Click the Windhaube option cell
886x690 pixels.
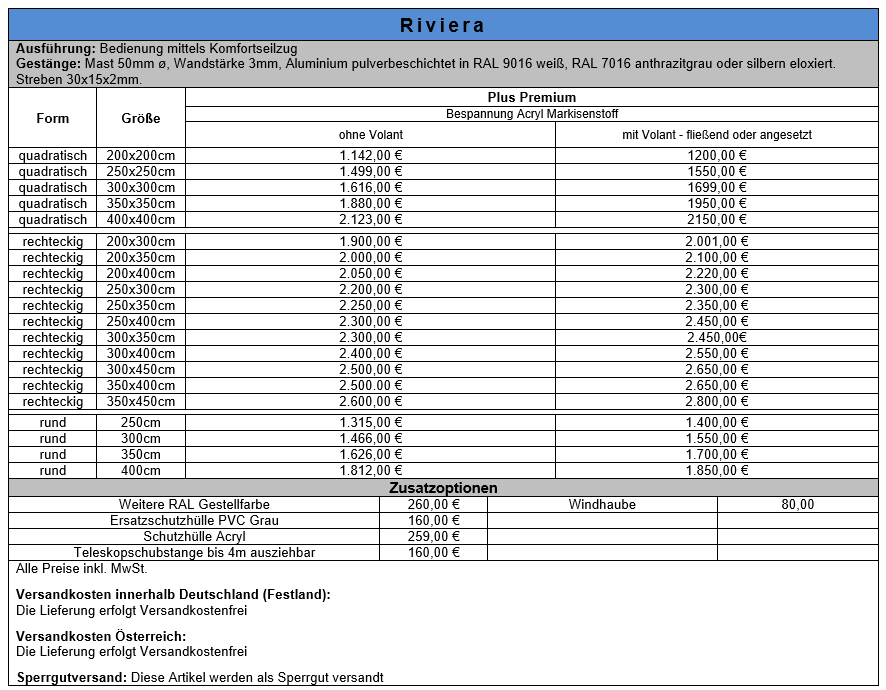[x=601, y=504]
